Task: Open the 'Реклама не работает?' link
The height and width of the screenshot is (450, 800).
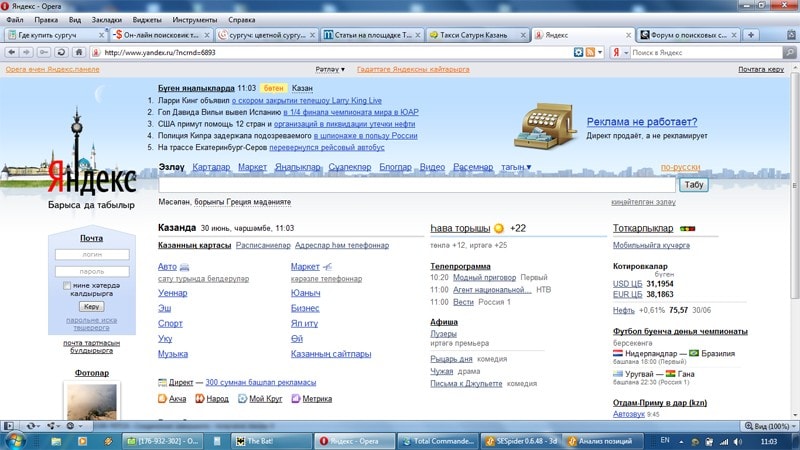Action: (642, 122)
